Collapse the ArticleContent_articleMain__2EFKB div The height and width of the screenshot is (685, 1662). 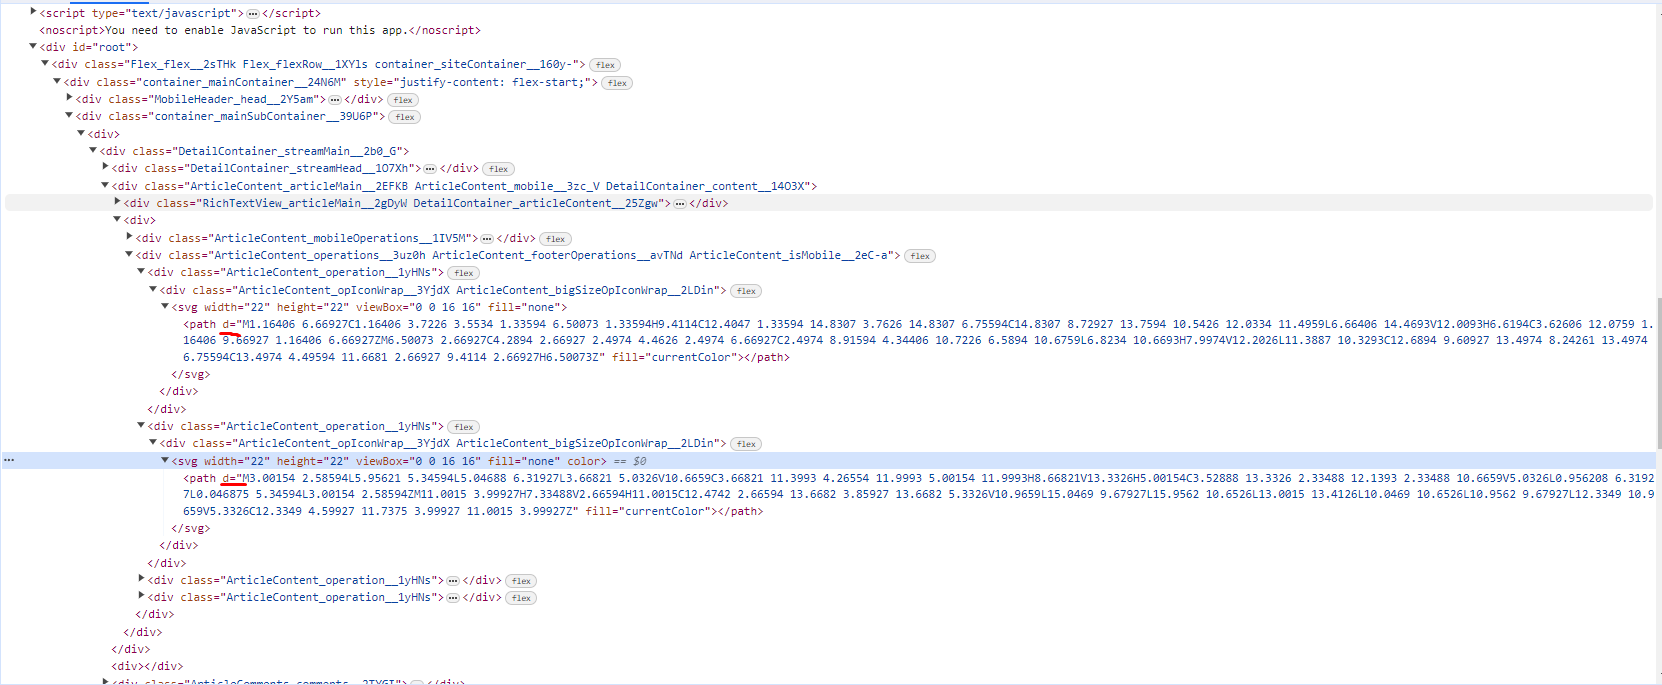tap(105, 185)
